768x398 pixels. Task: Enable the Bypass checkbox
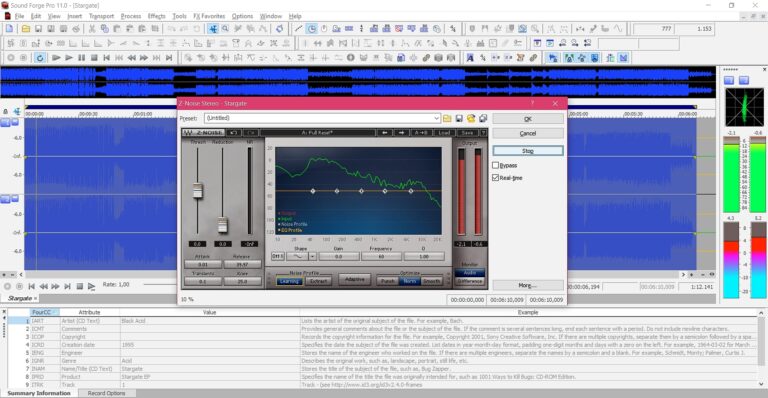pyautogui.click(x=496, y=165)
